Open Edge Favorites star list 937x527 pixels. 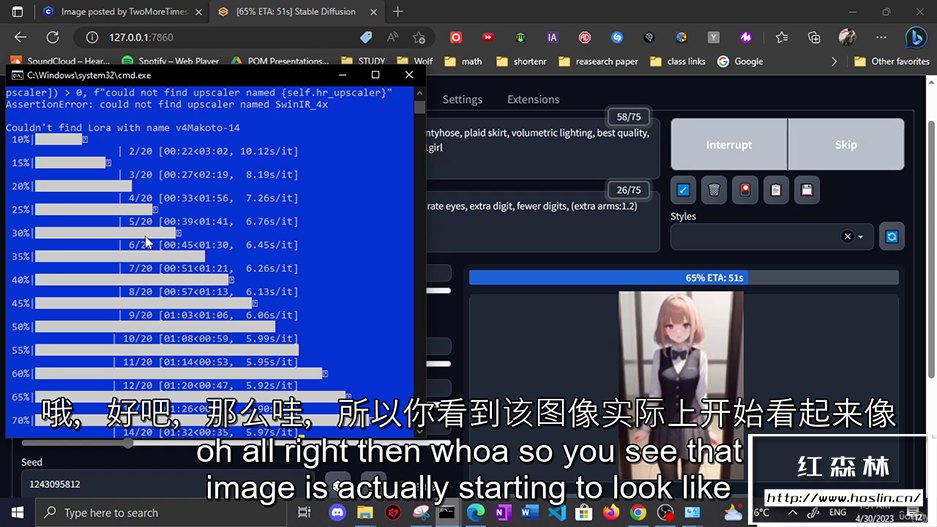click(782, 37)
